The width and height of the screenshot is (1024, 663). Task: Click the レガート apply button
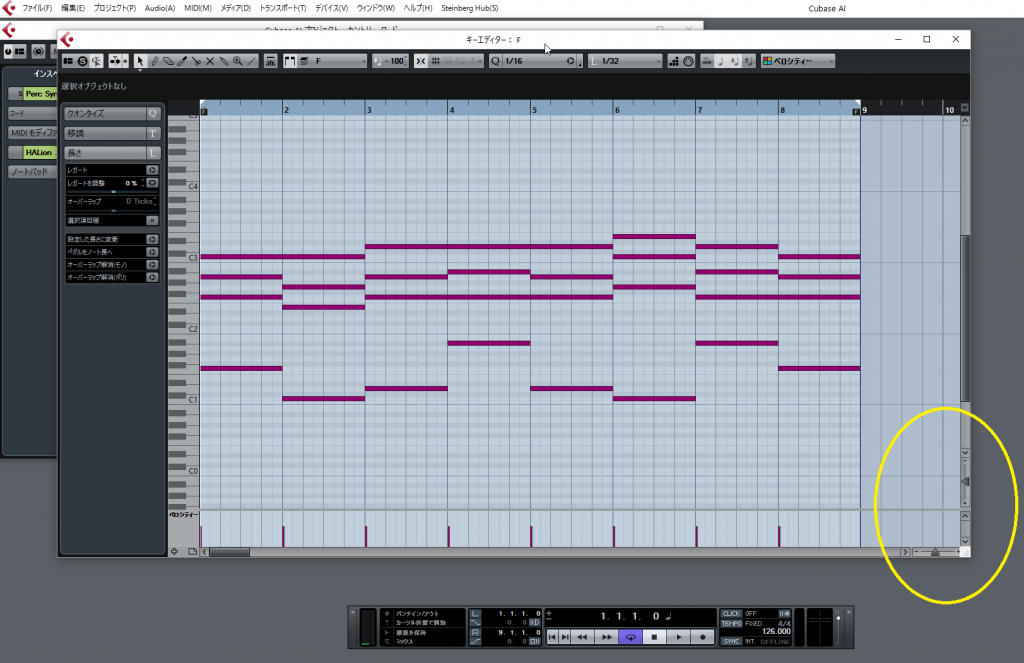[x=152, y=170]
